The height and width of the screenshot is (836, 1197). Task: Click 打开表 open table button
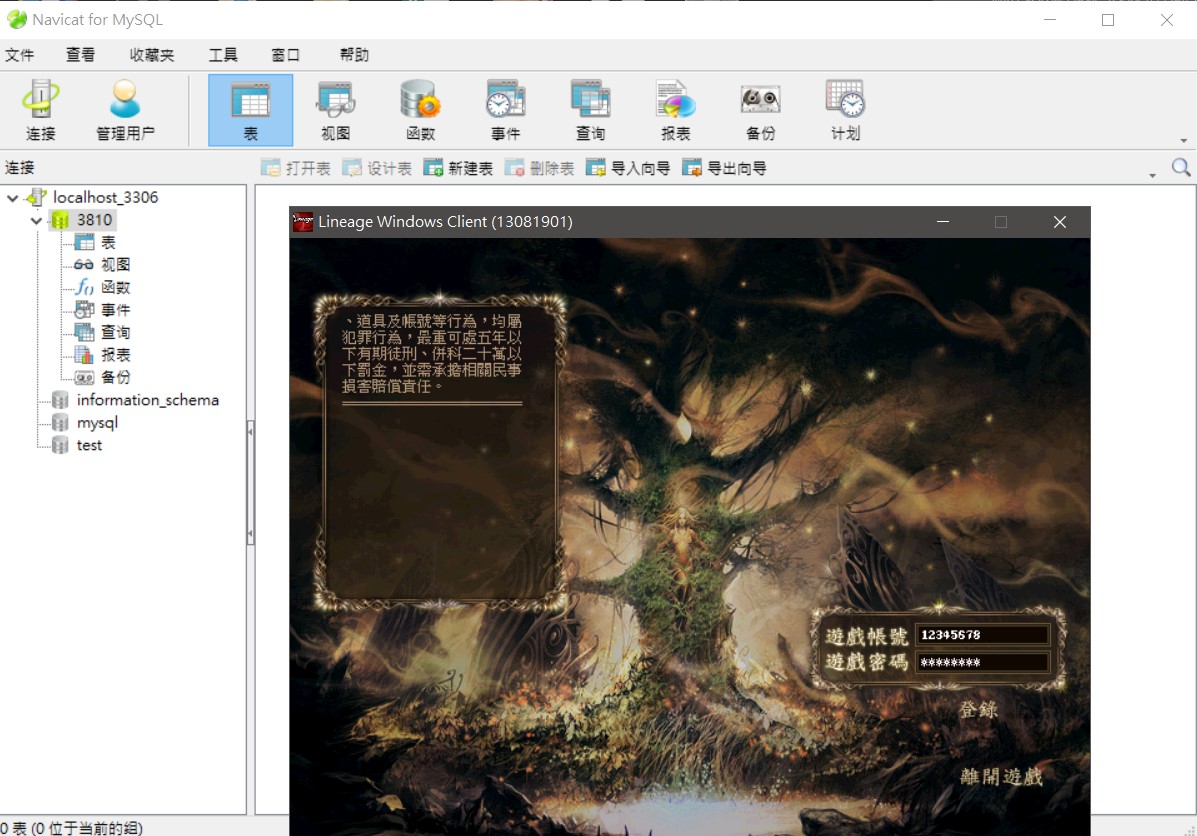pyautogui.click(x=295, y=168)
